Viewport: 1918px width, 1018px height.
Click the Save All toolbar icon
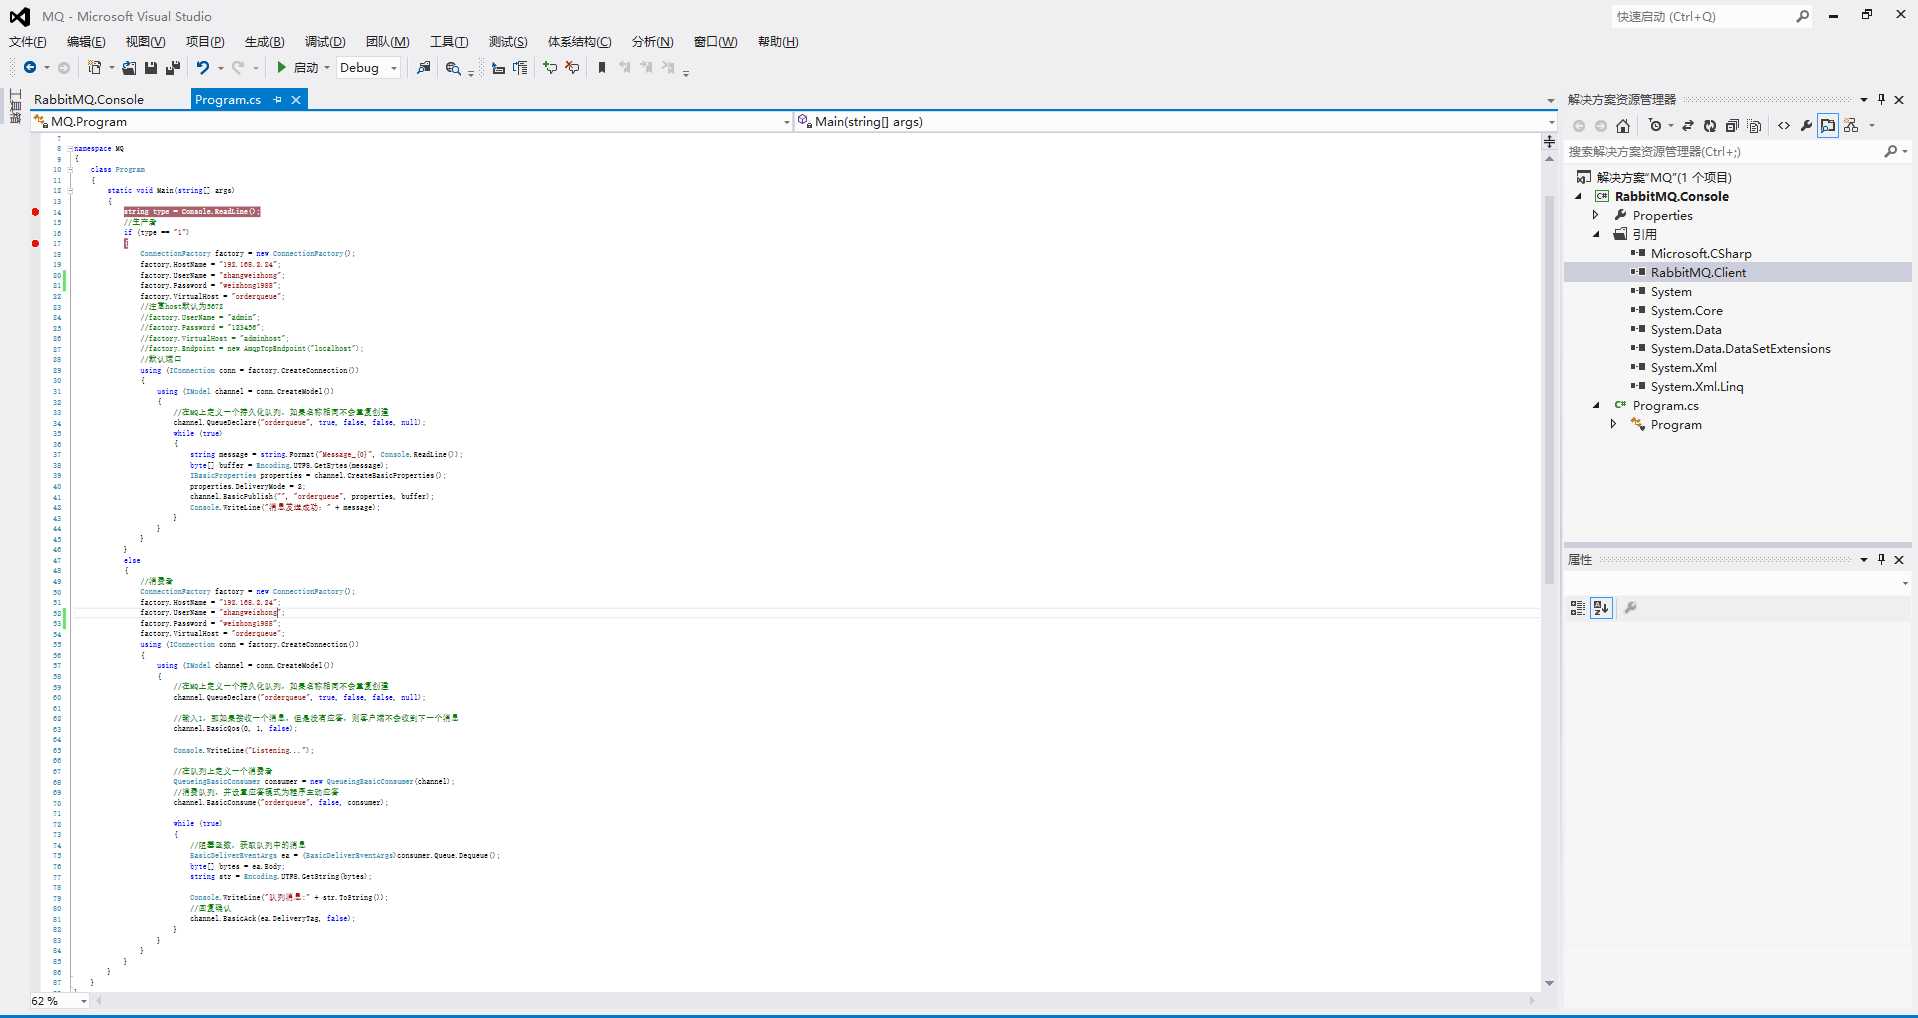(x=173, y=68)
